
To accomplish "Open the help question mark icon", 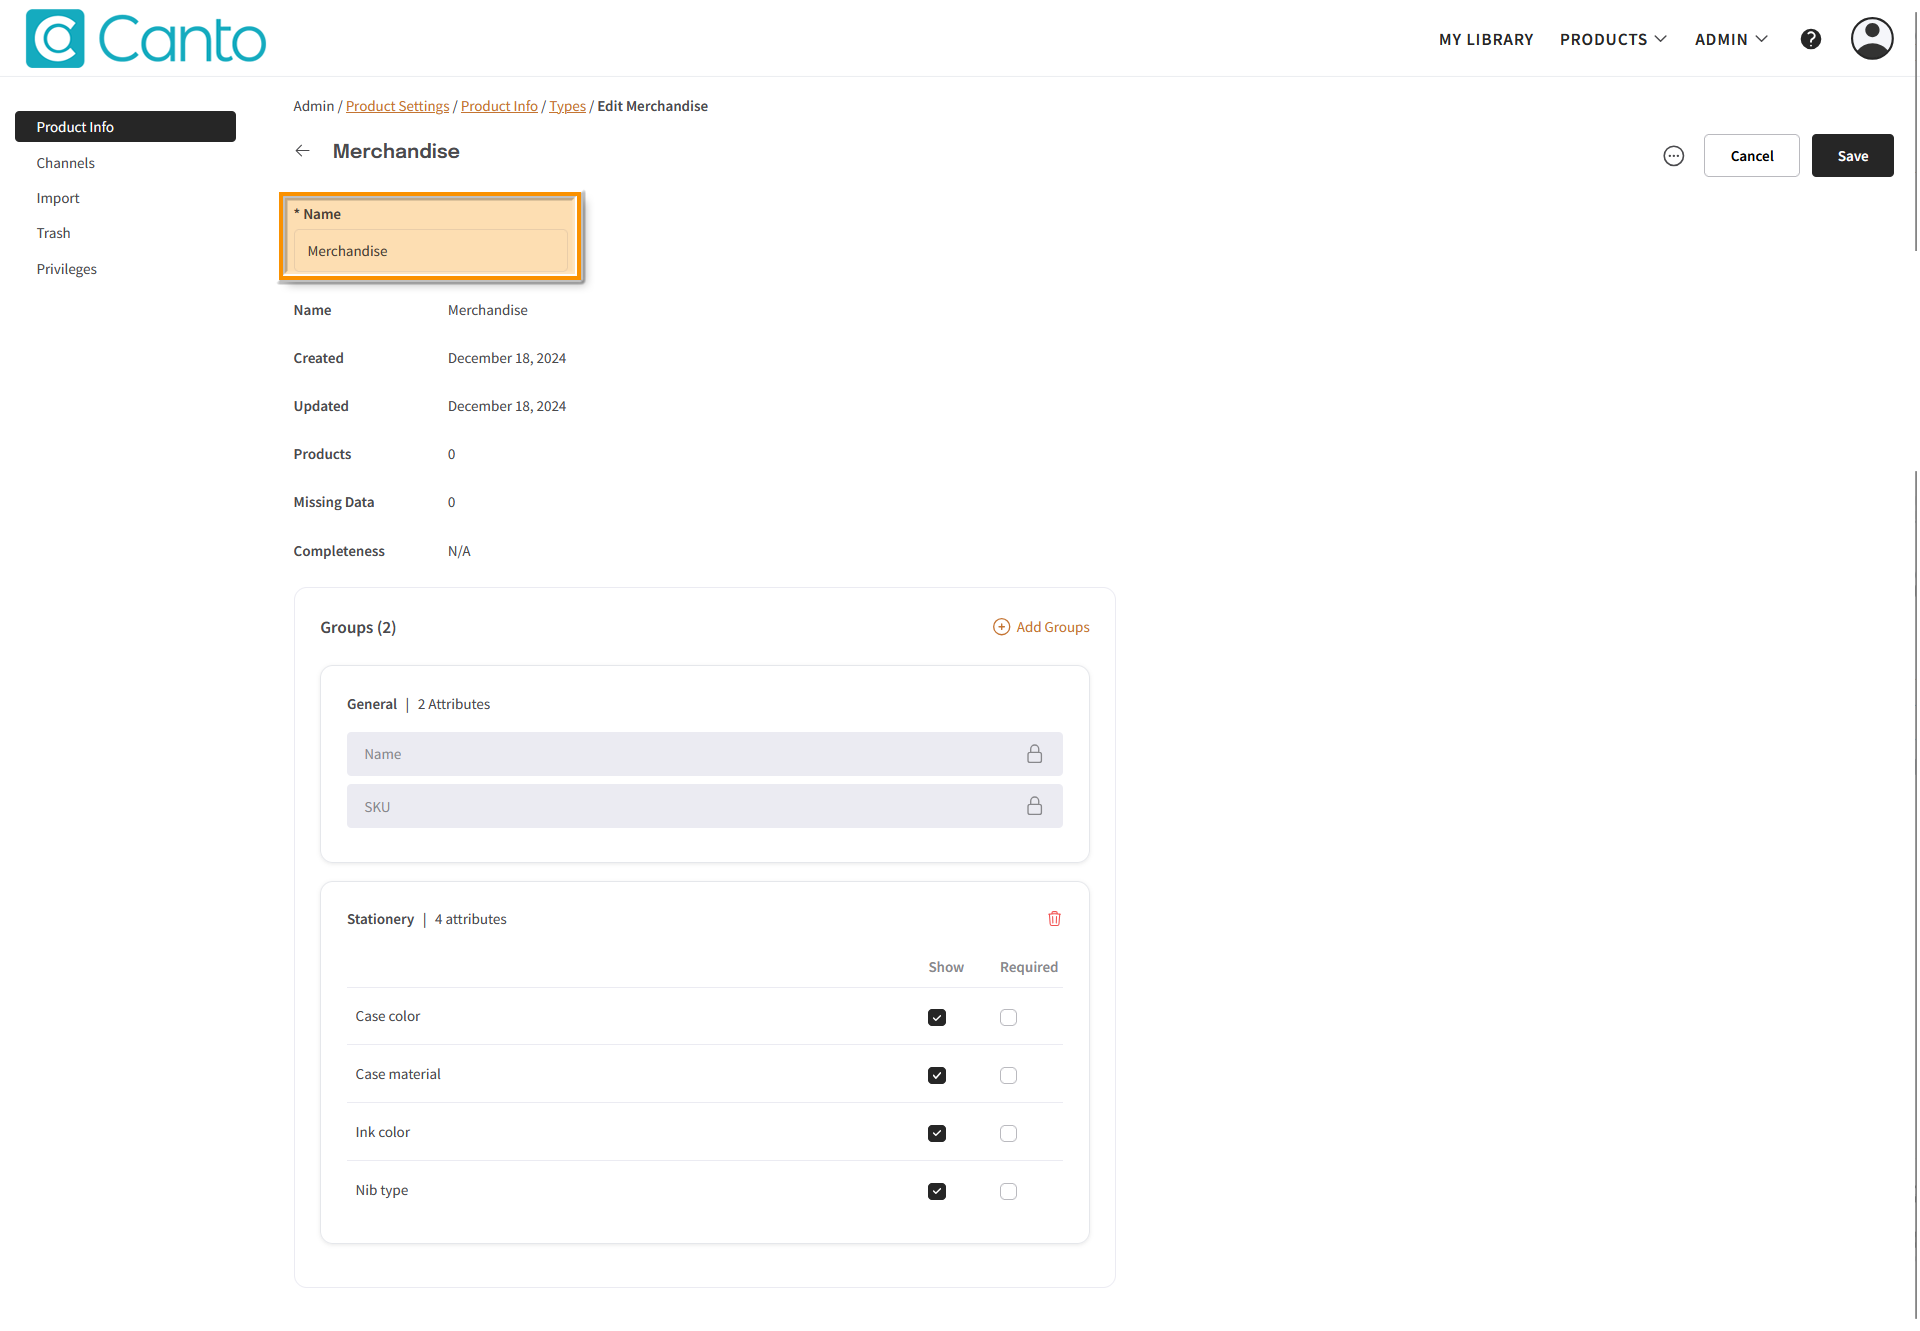I will (1810, 39).
